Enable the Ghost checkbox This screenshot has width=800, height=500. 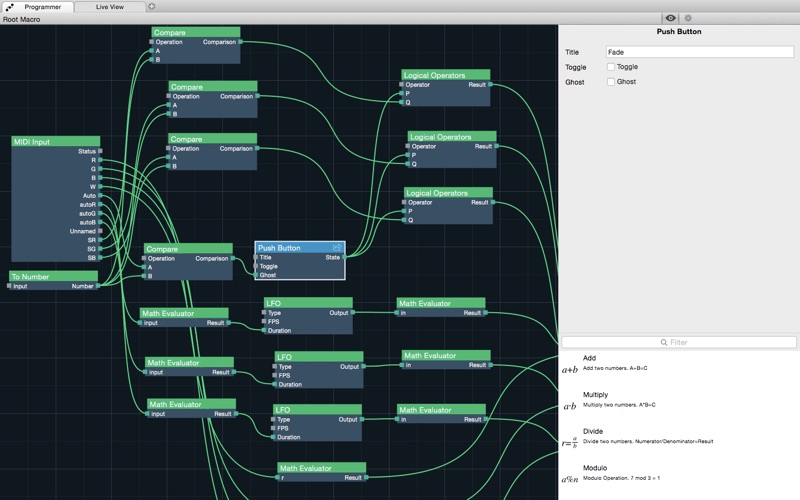(x=611, y=82)
